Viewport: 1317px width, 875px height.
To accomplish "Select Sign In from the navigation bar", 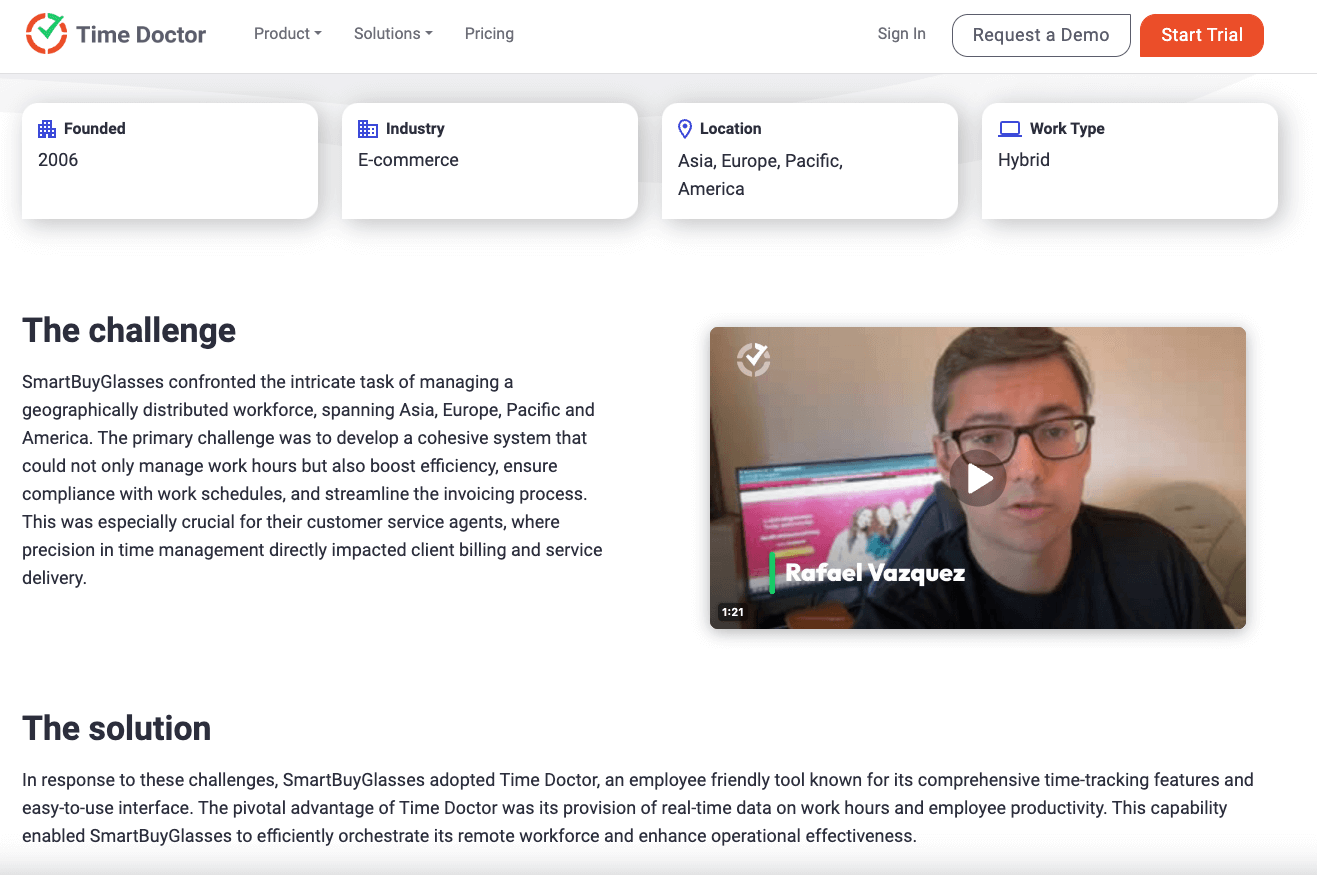I will (x=901, y=33).
